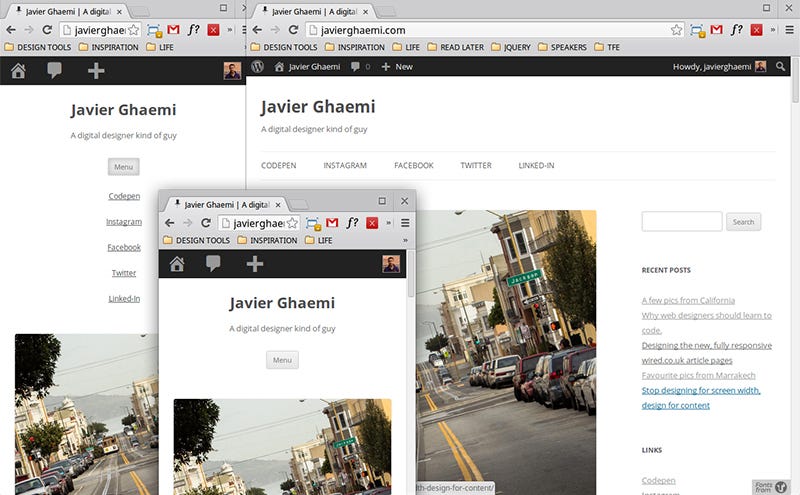This screenshot has width=800, height=495.
Task: Click the New button in the right window admin bar
Action: click(397, 66)
